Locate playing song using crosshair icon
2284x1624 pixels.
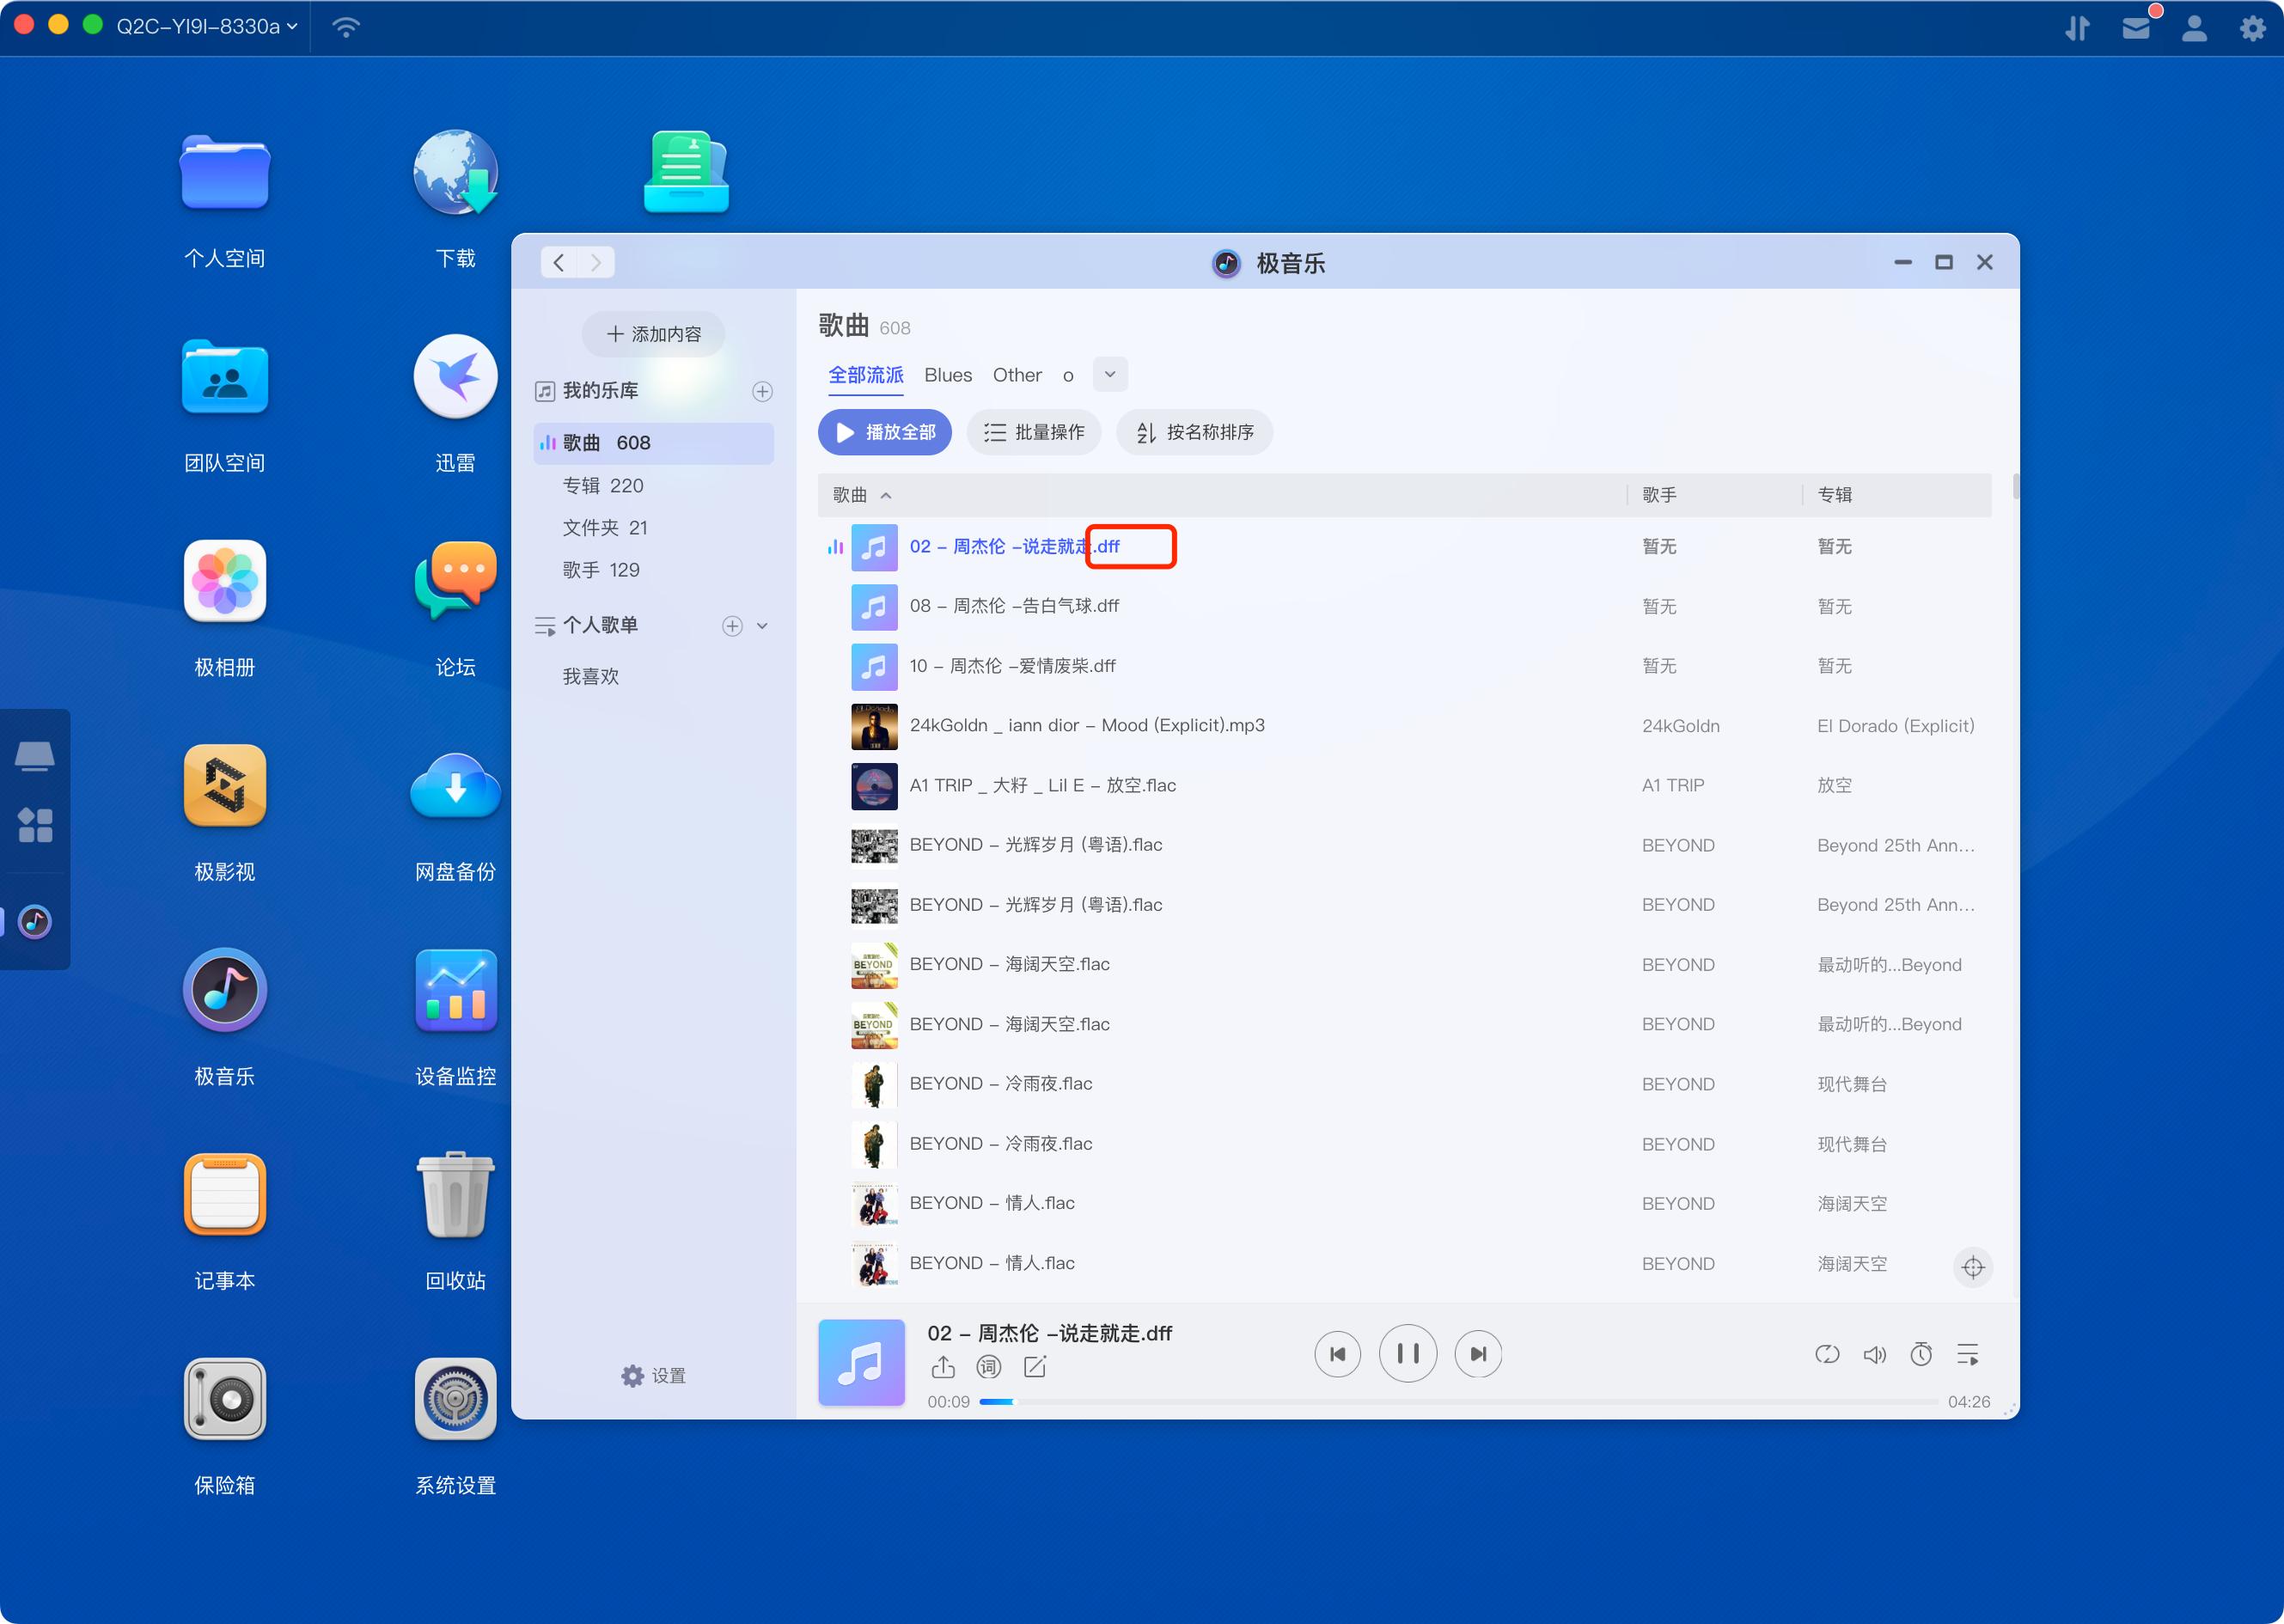[1973, 1267]
